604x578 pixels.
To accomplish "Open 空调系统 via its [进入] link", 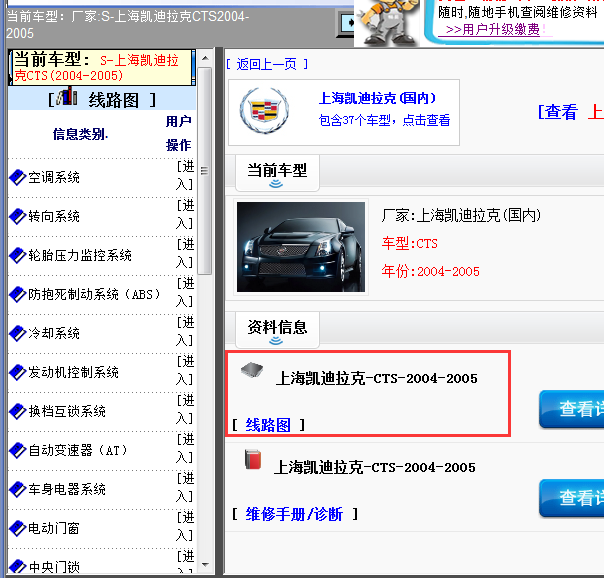I will [x=185, y=176].
